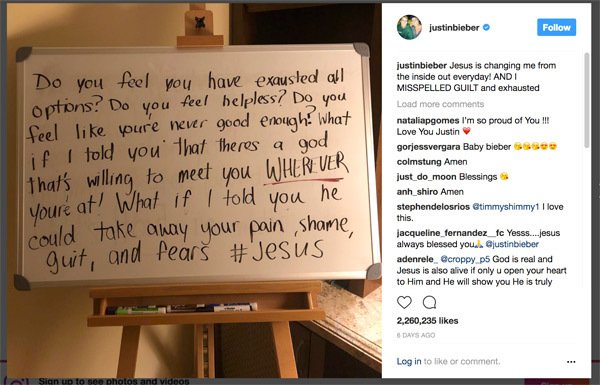The width and height of the screenshot is (600, 385).
Task: Open the 6 days ago timestamp
Action: tap(416, 335)
